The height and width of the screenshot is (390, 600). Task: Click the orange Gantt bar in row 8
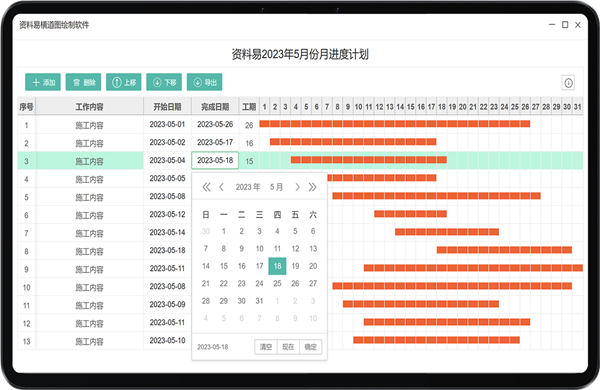coord(504,250)
